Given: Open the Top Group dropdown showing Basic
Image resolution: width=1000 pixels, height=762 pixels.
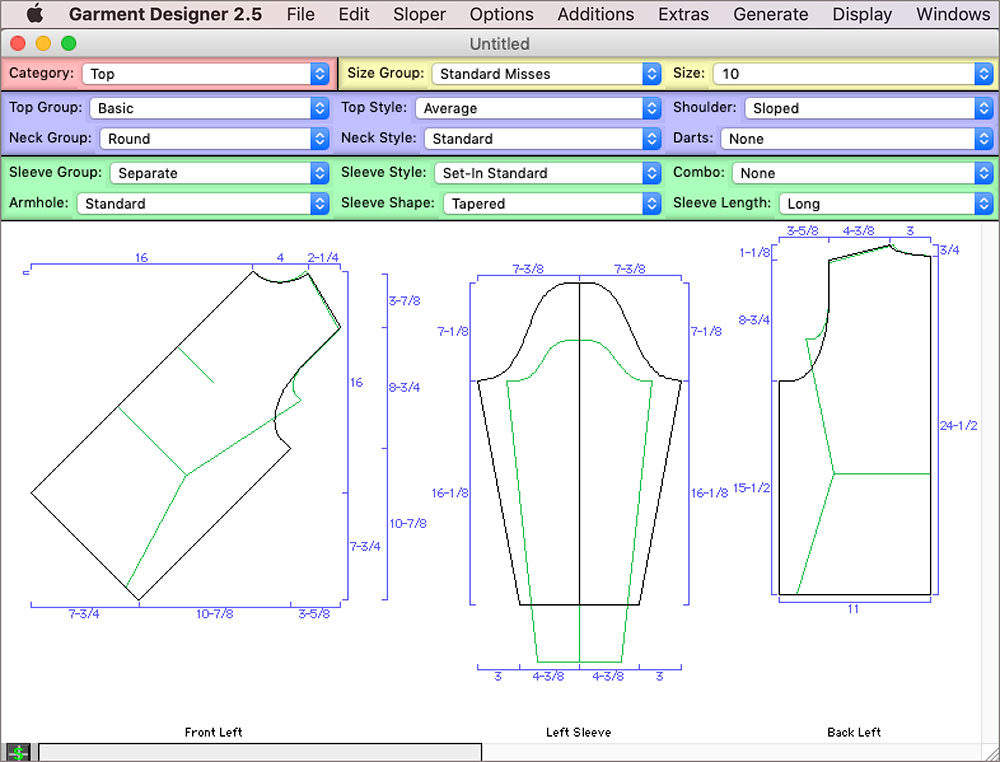Looking at the screenshot, I should [x=209, y=108].
